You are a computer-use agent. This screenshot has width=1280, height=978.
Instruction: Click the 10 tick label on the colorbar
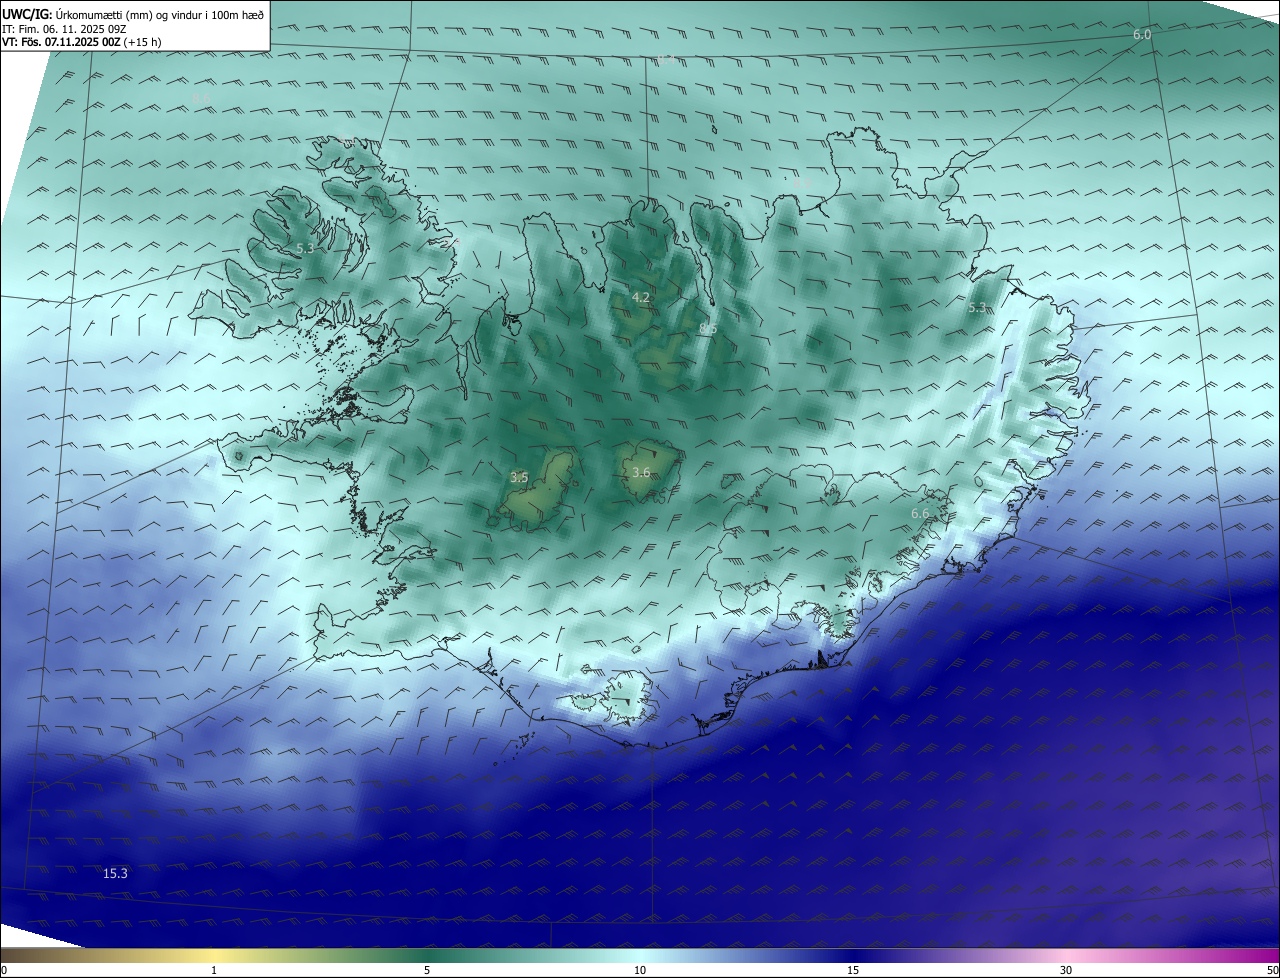pyautogui.click(x=640, y=970)
